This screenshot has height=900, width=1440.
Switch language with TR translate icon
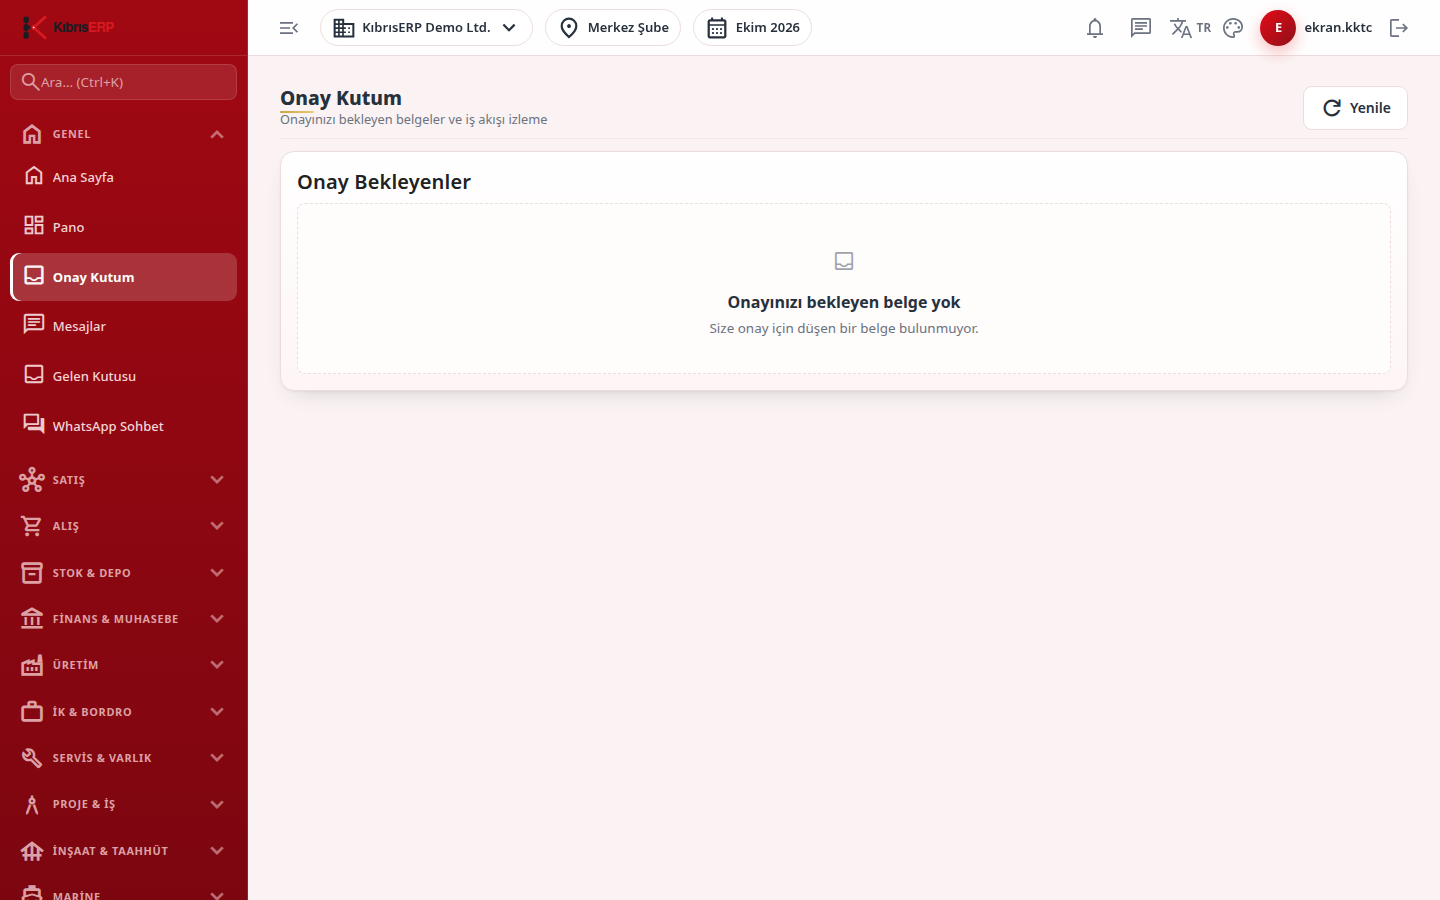1190,28
